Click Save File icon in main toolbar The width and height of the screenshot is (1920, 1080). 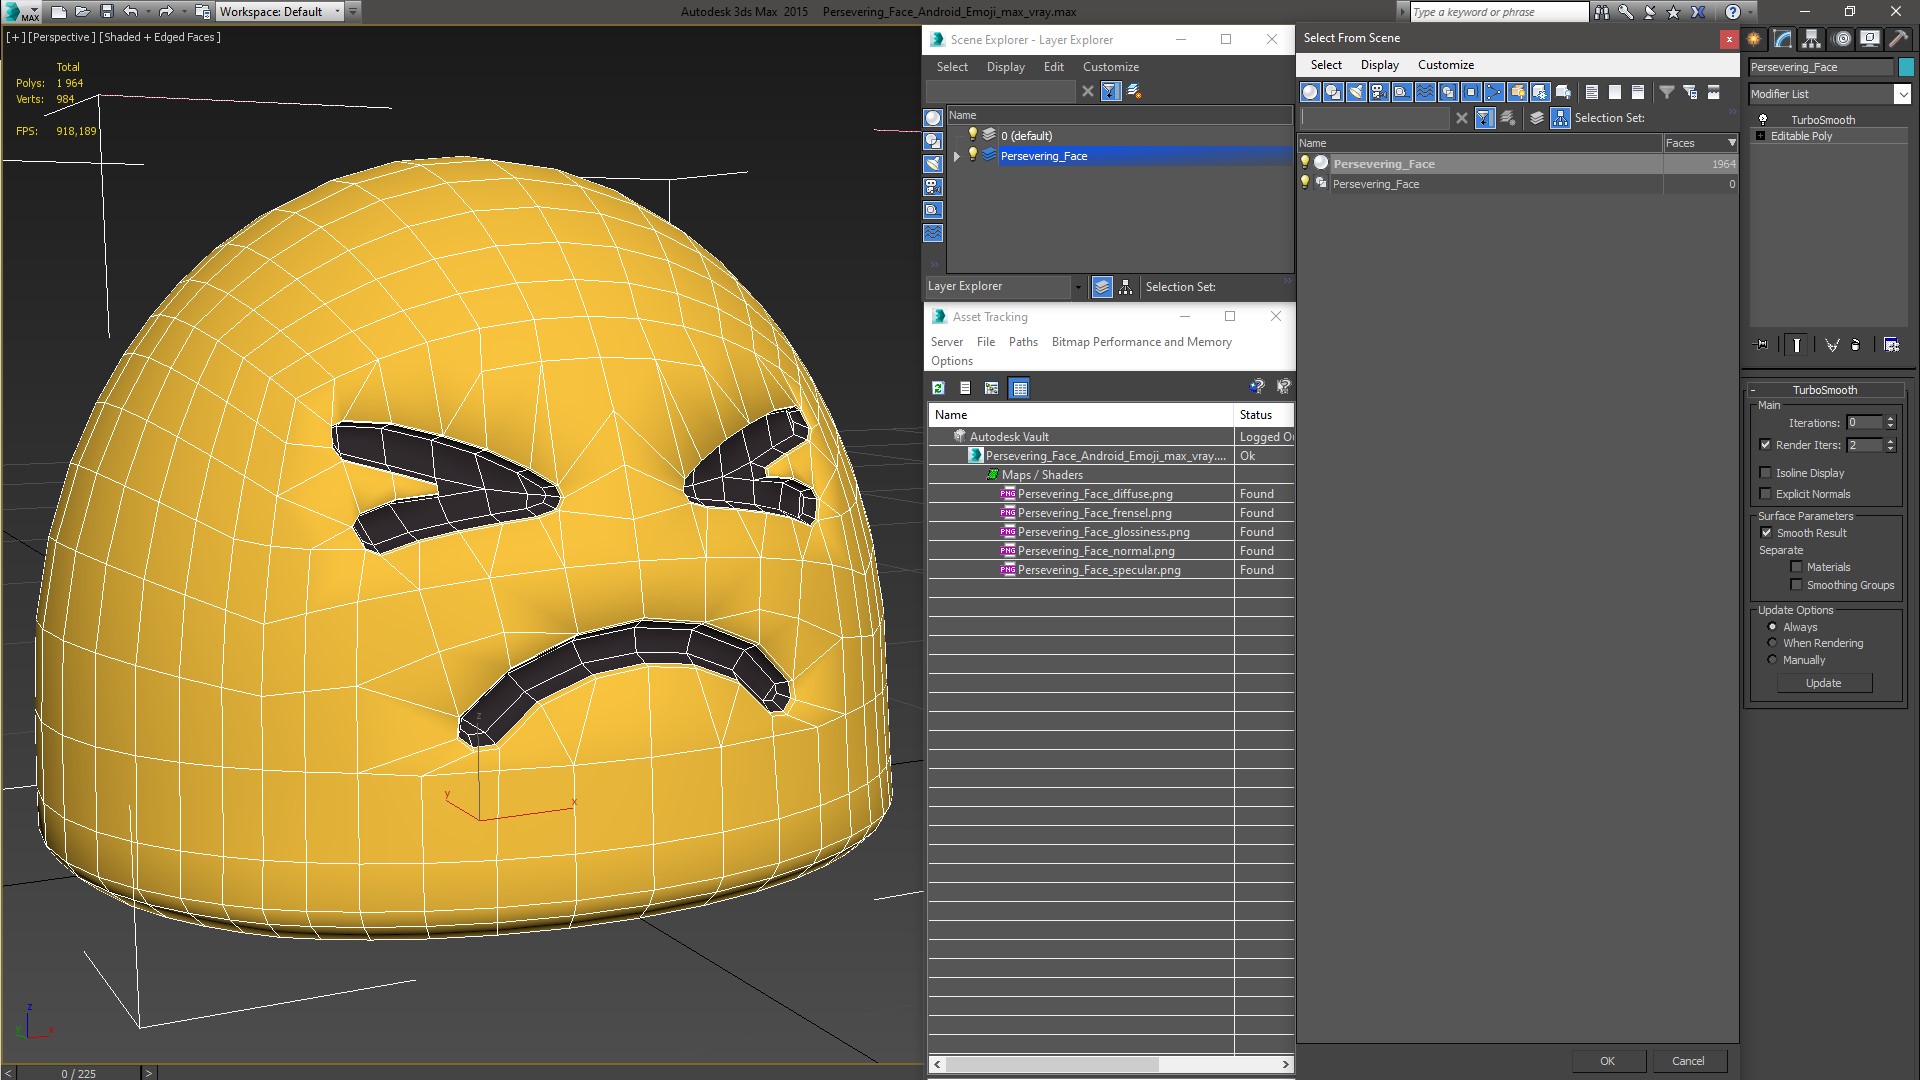(107, 12)
